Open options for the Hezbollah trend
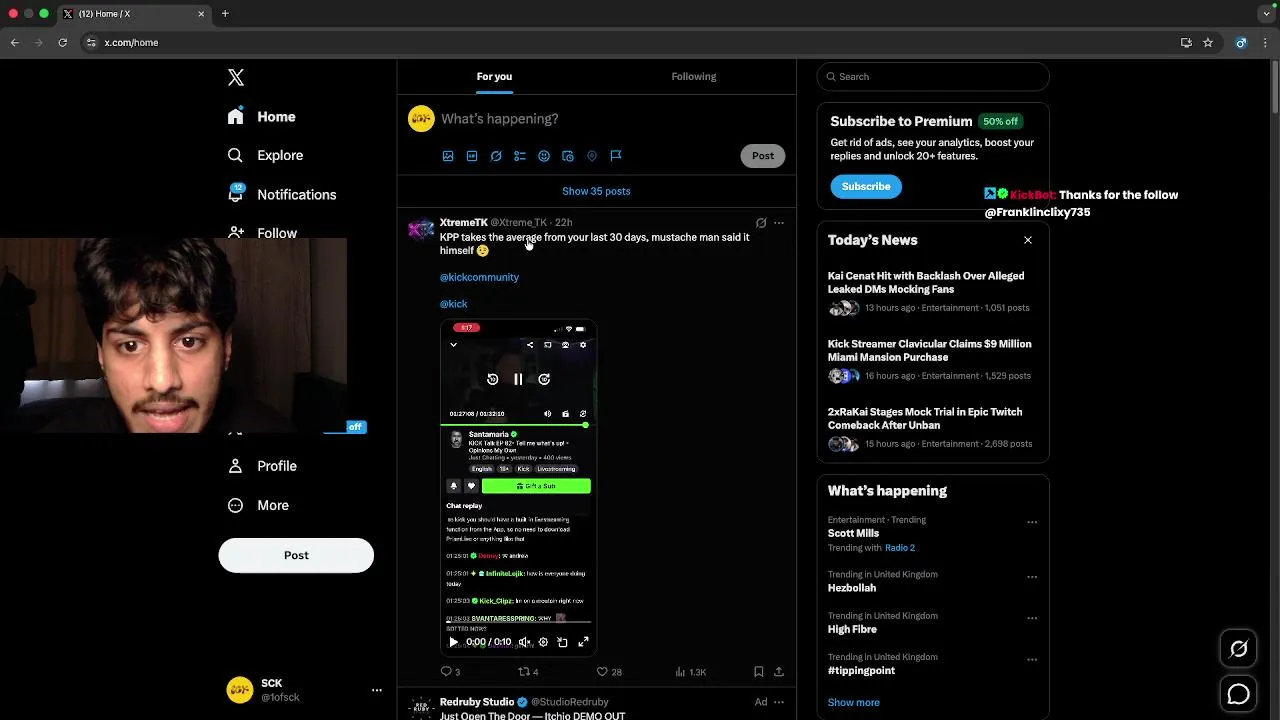The height and width of the screenshot is (720, 1280). coord(1032,577)
